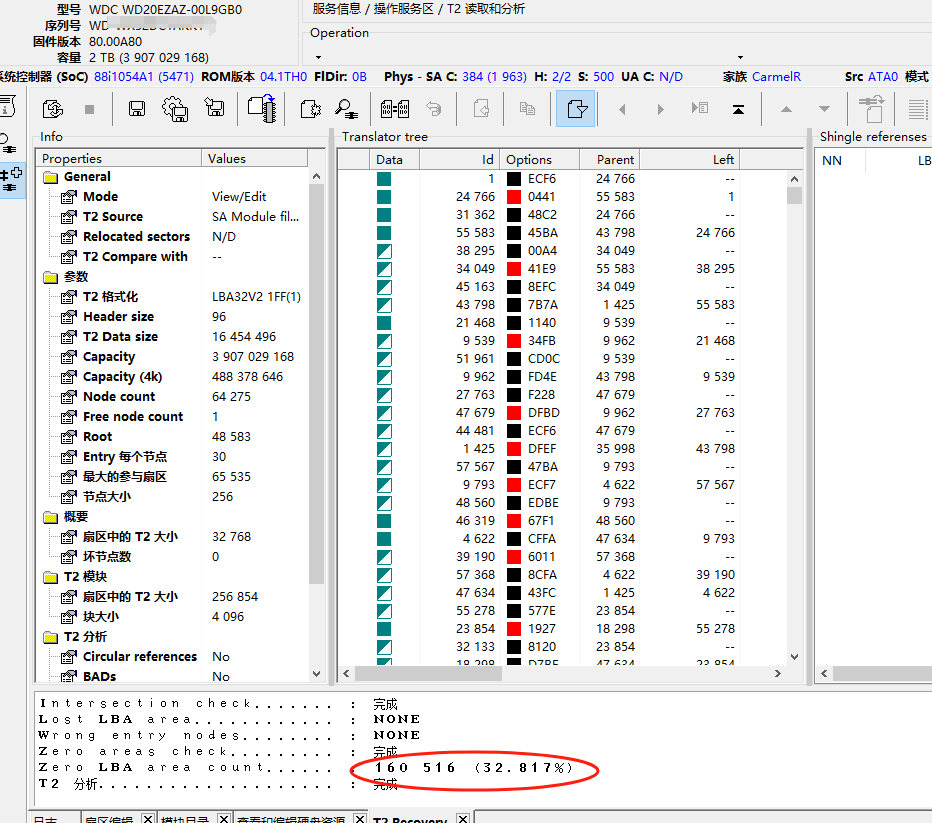Click the magnifier search settings icon
Screen dimensions: 932x823
coord(346,109)
